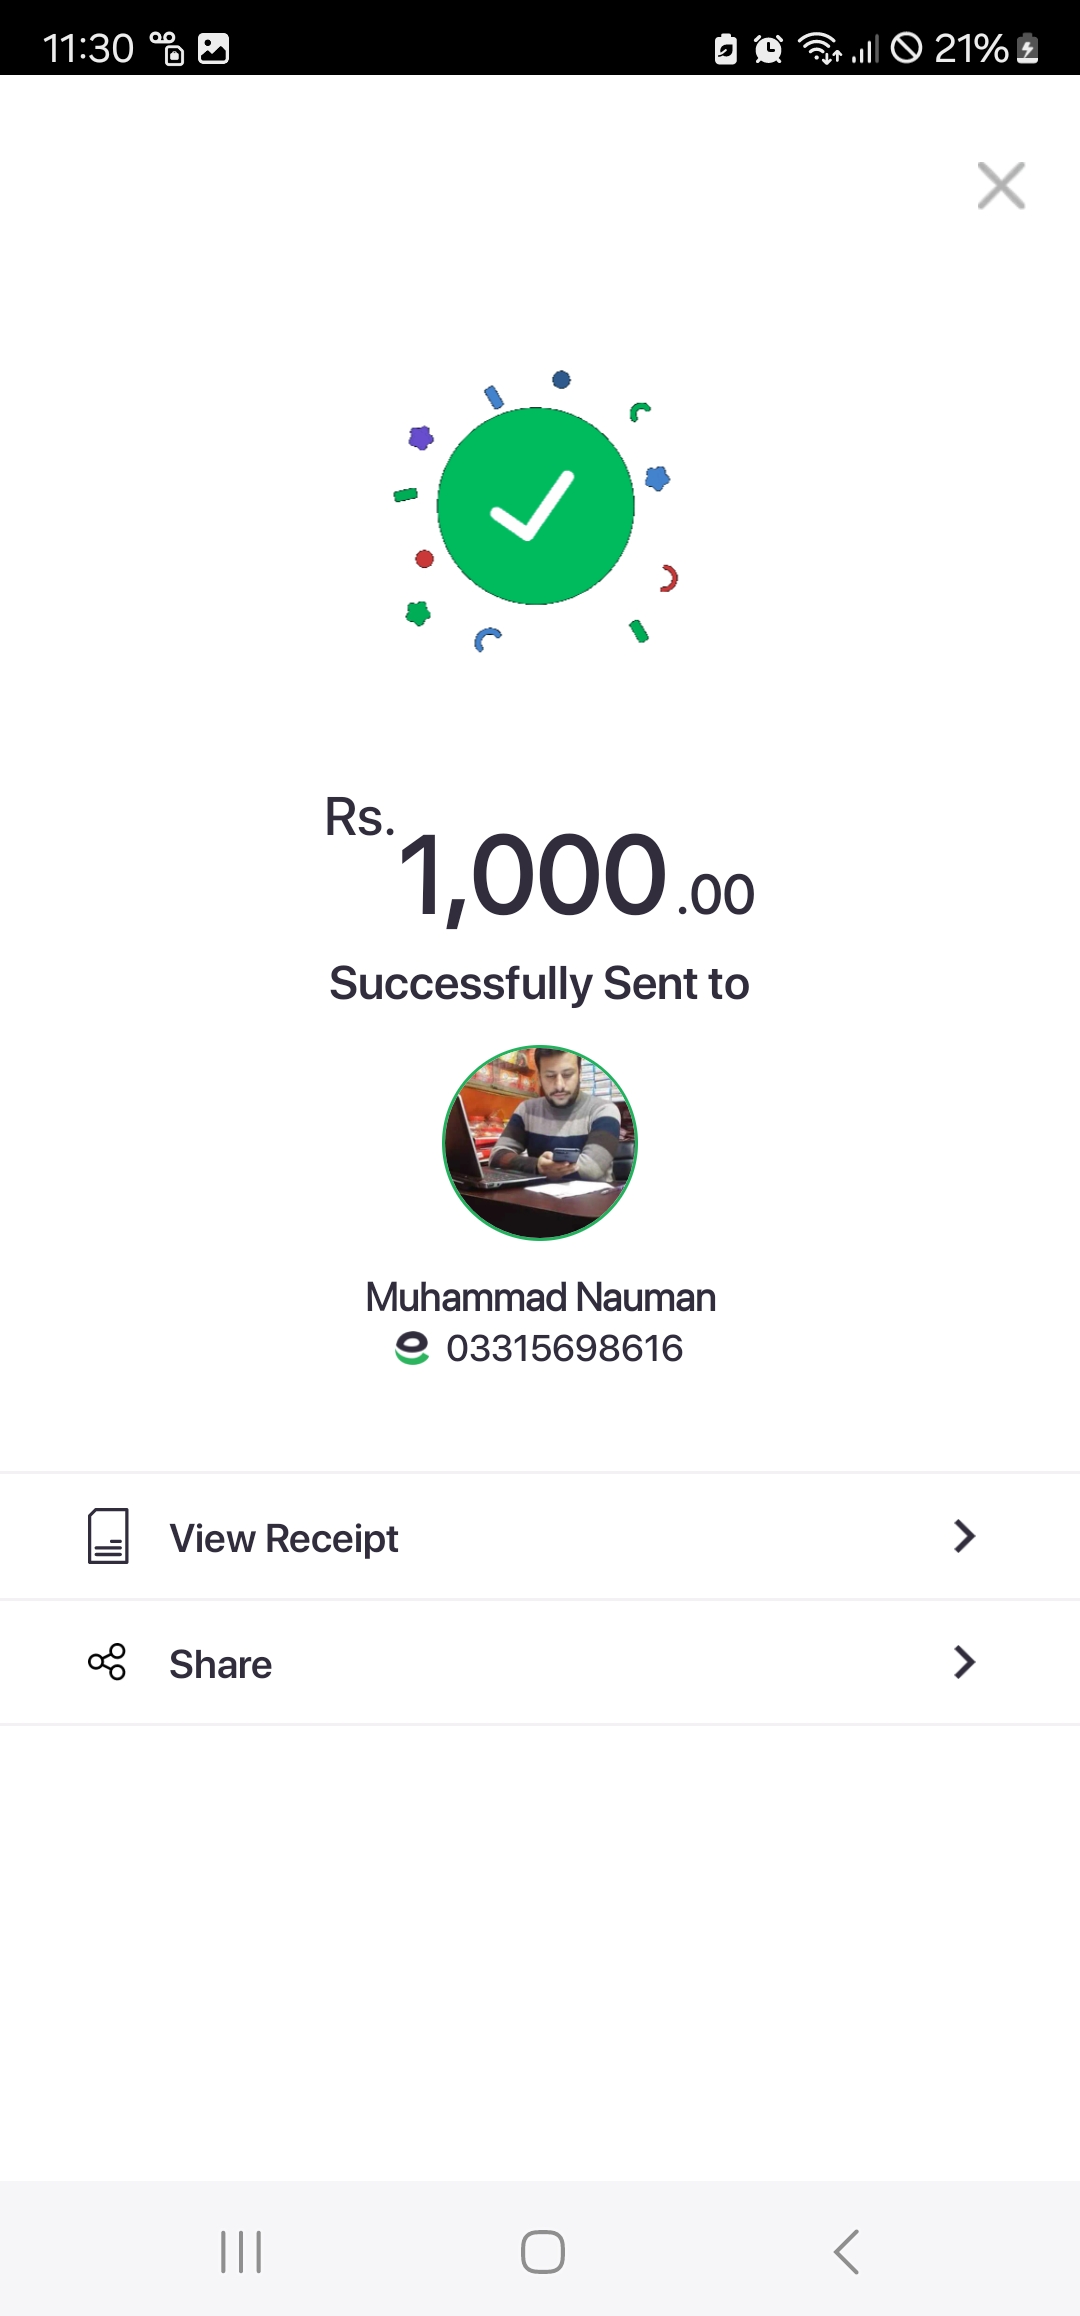
Task: Tap the receipt document icon
Action: (108, 1536)
